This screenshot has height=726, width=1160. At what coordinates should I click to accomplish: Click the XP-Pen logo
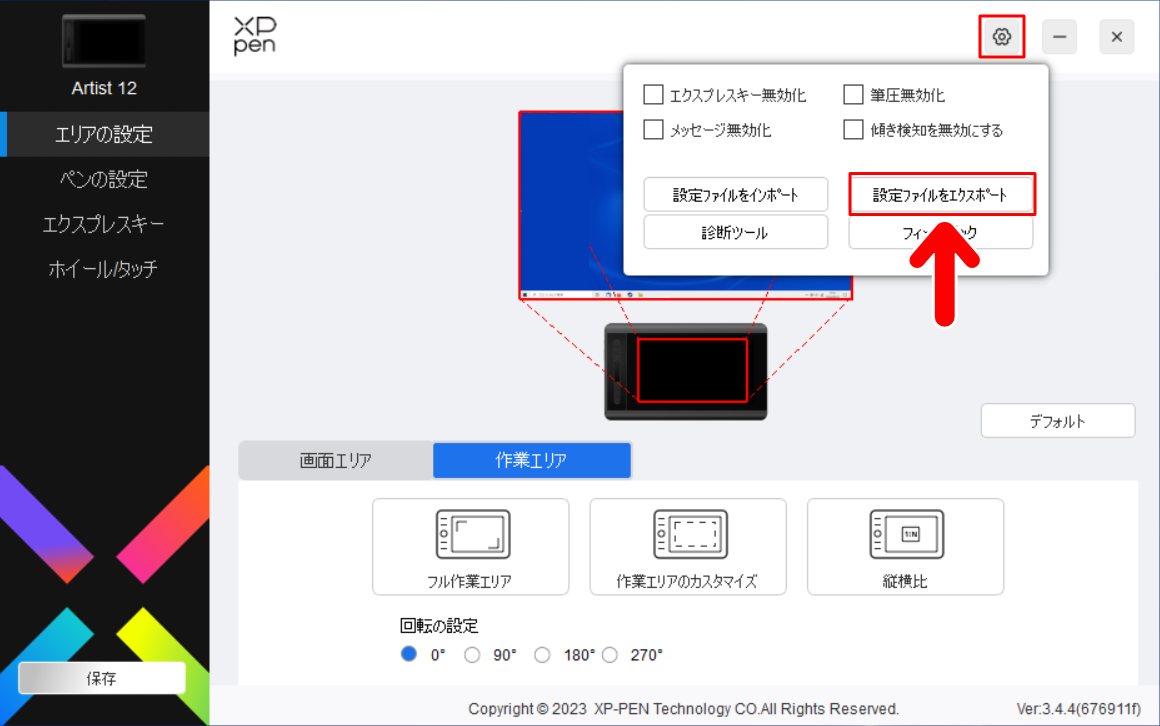point(253,36)
